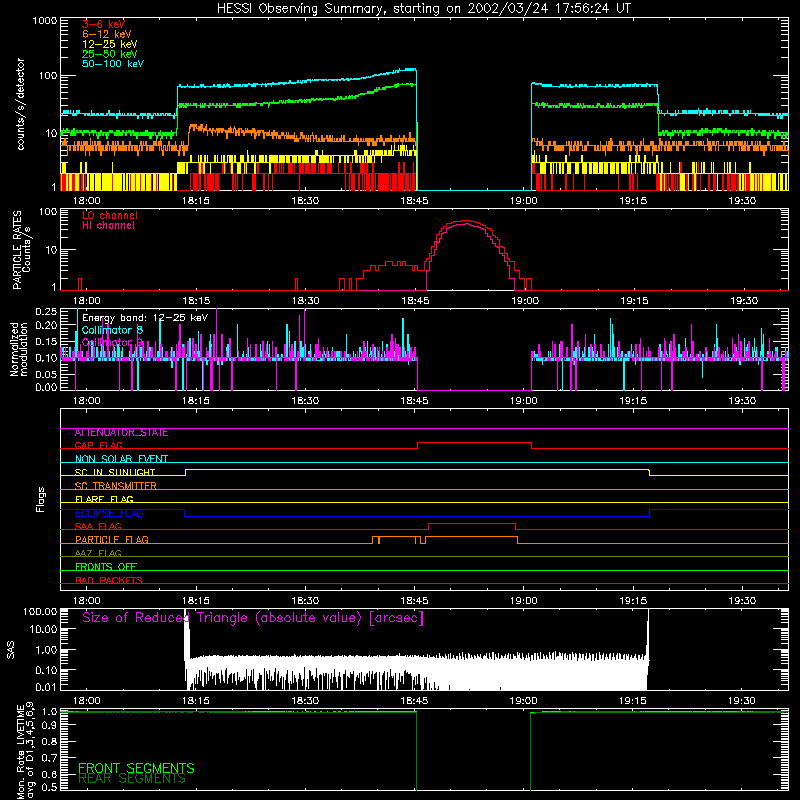
Task: Click the 10.00 SAS tick label
Action: pyautogui.click(x=44, y=629)
